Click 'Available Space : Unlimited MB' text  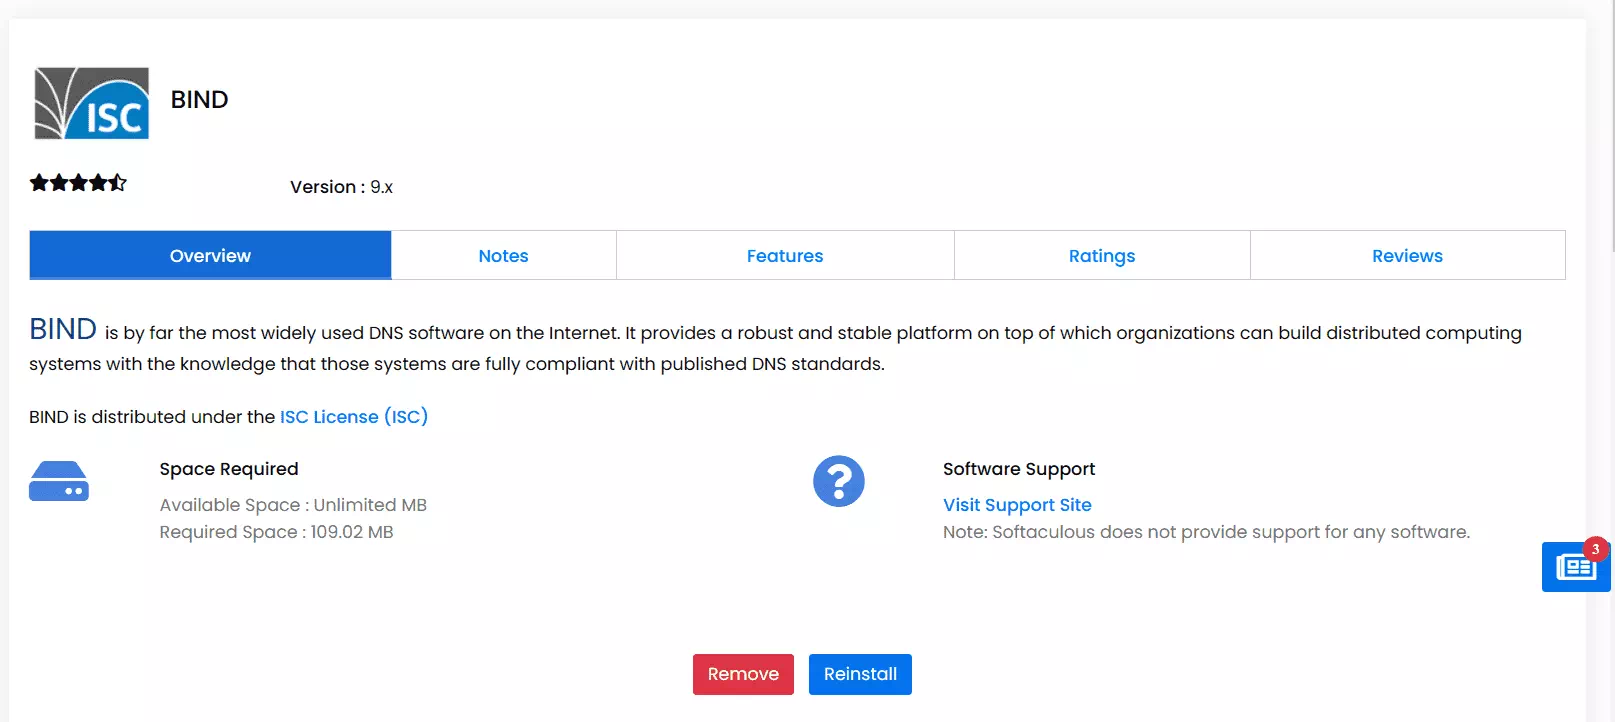pyautogui.click(x=293, y=505)
